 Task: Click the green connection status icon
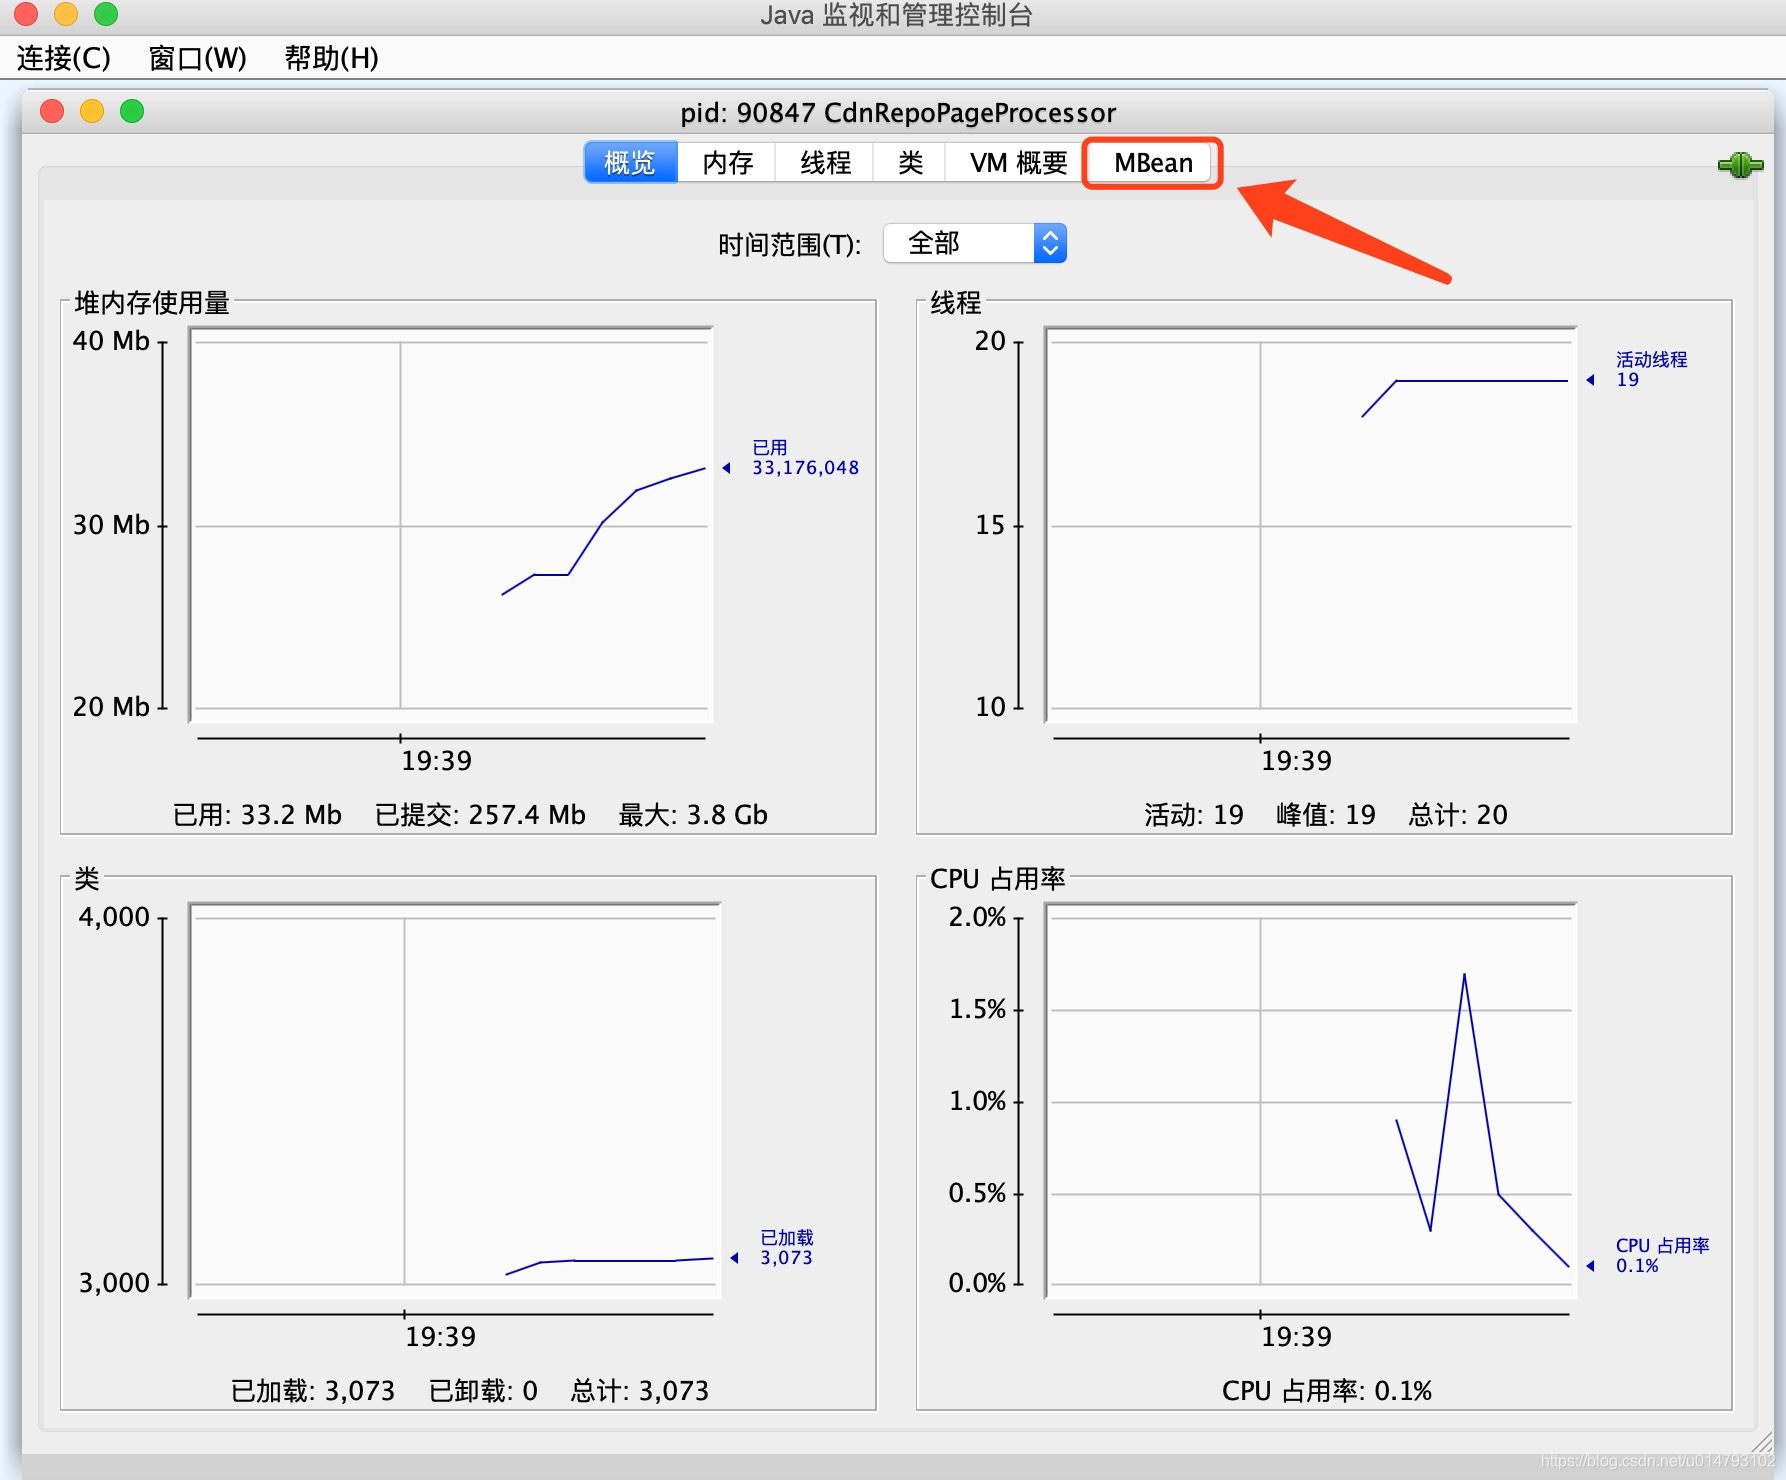pos(1740,165)
